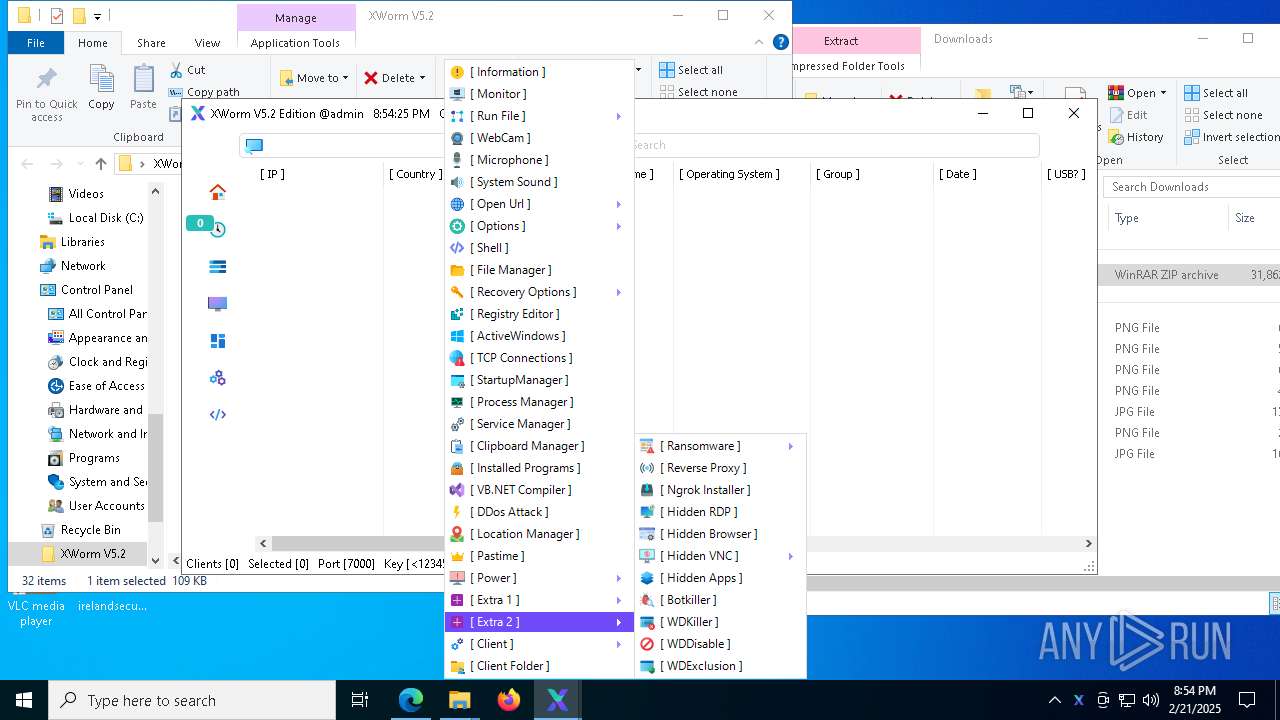Viewport: 1280px width, 720px height.
Task: Click the DDos Attack lightning icon
Action: 457,512
